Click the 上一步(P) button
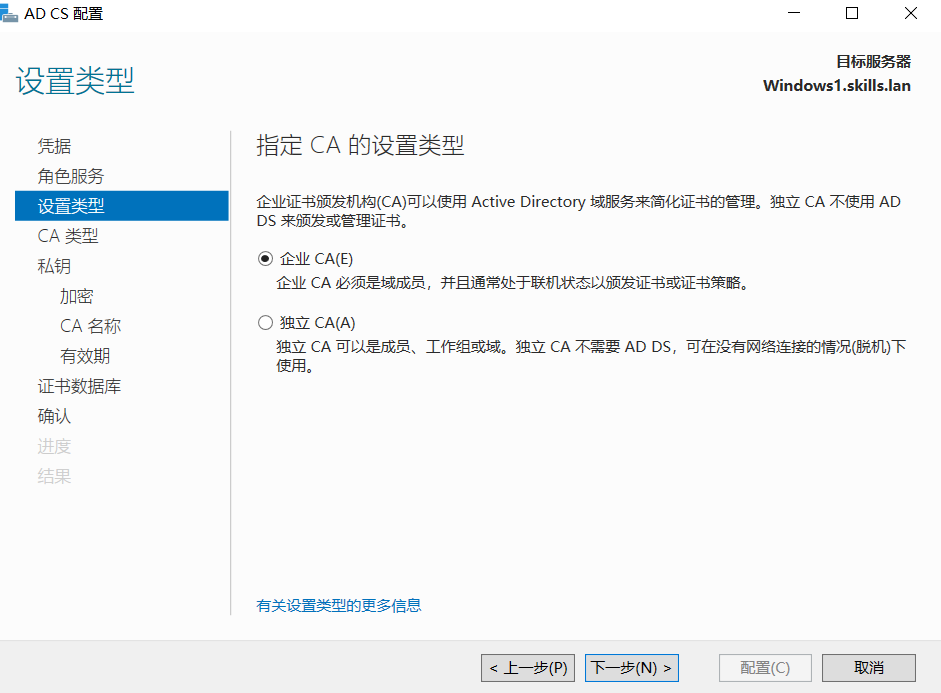This screenshot has width=941, height=693. 528,667
